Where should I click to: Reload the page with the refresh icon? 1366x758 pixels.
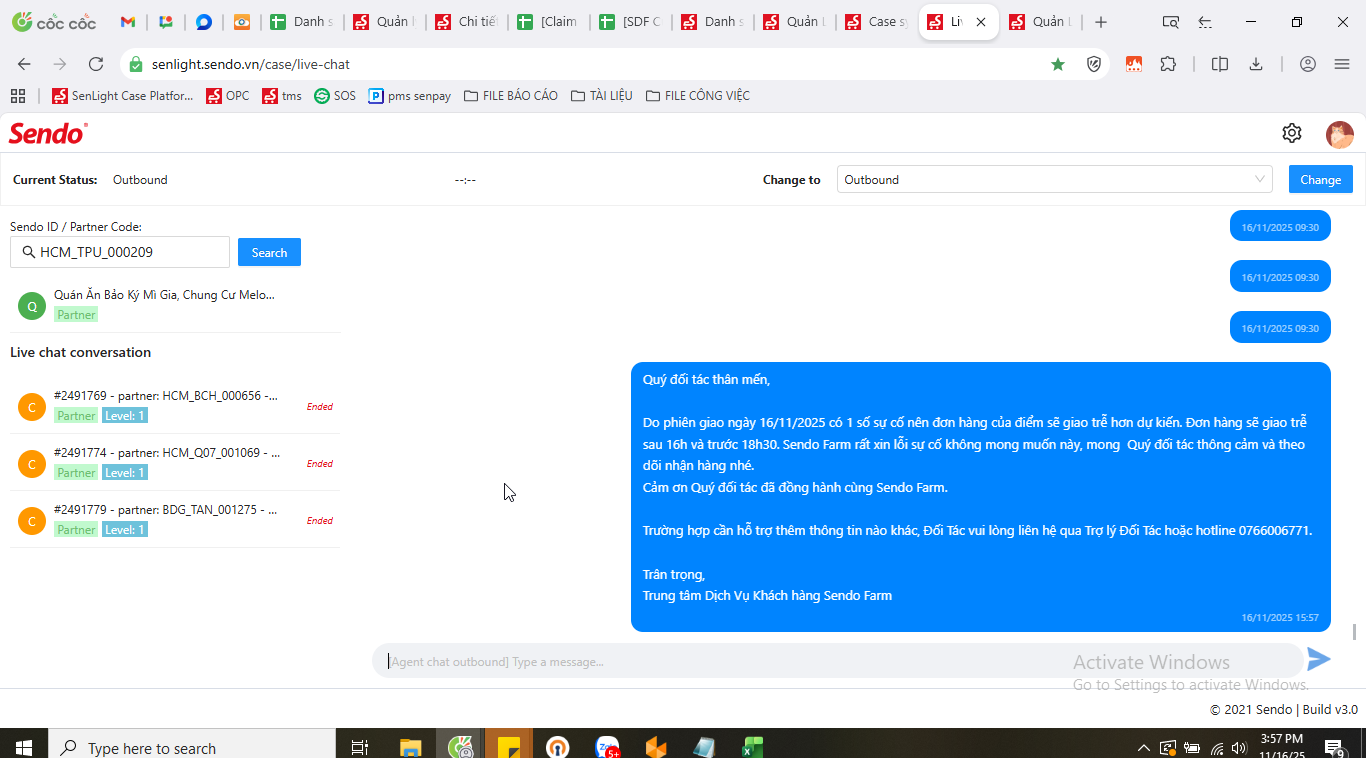point(96,64)
